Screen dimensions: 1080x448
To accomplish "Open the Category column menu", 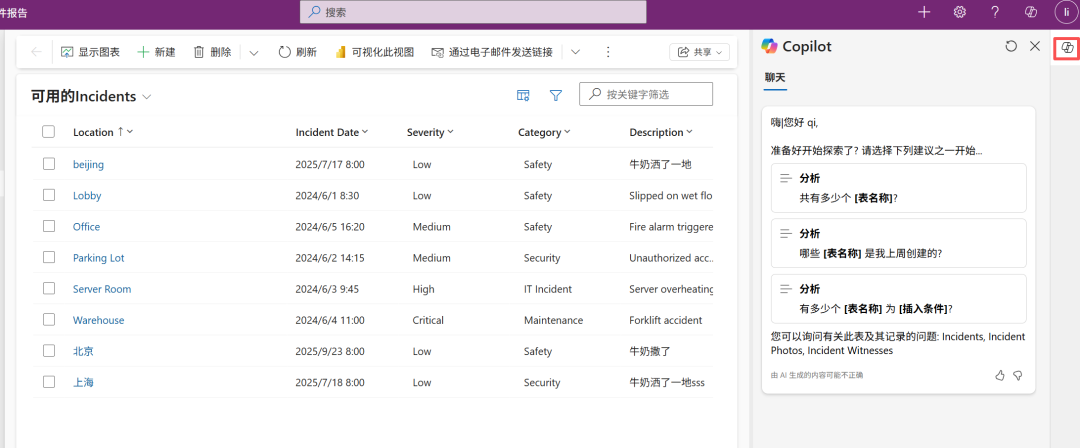I will click(x=544, y=132).
